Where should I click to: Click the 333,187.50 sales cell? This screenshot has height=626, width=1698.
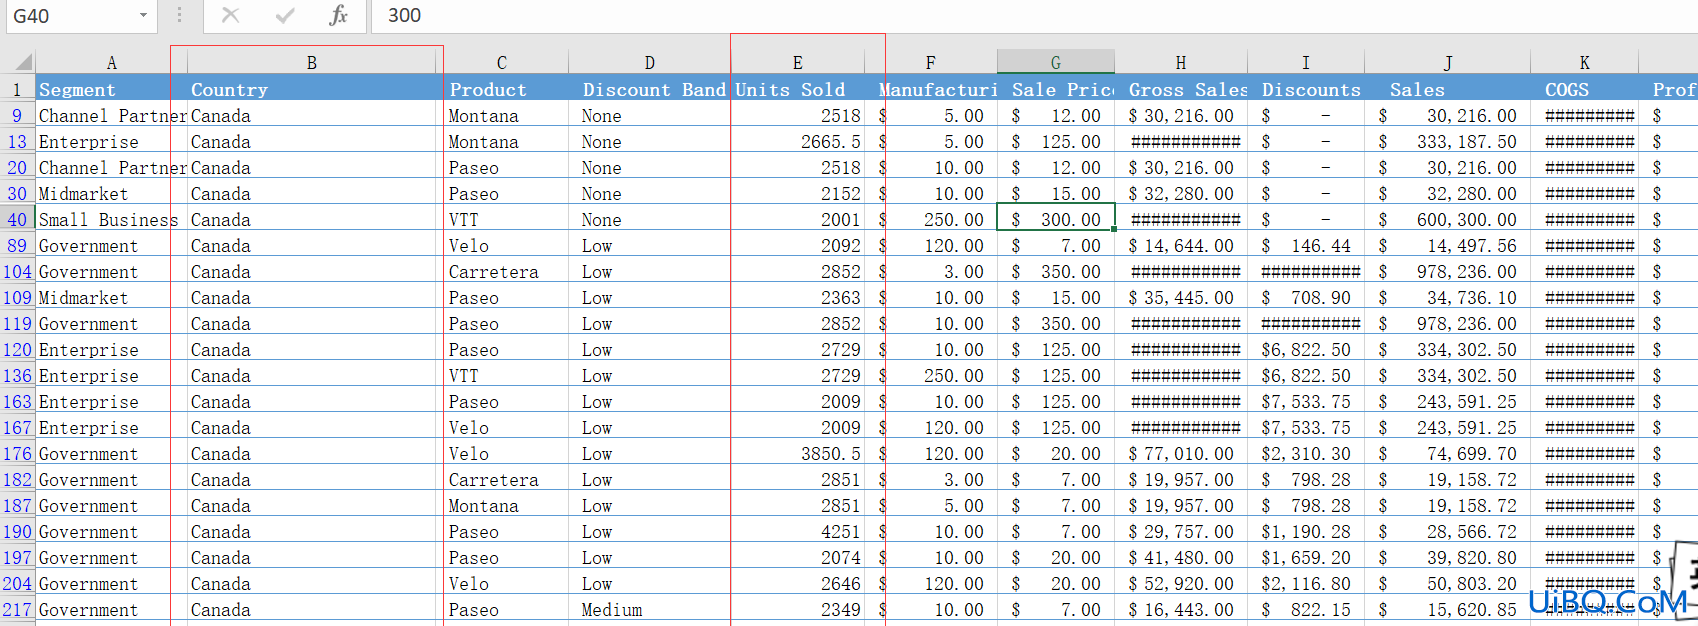[1448, 141]
